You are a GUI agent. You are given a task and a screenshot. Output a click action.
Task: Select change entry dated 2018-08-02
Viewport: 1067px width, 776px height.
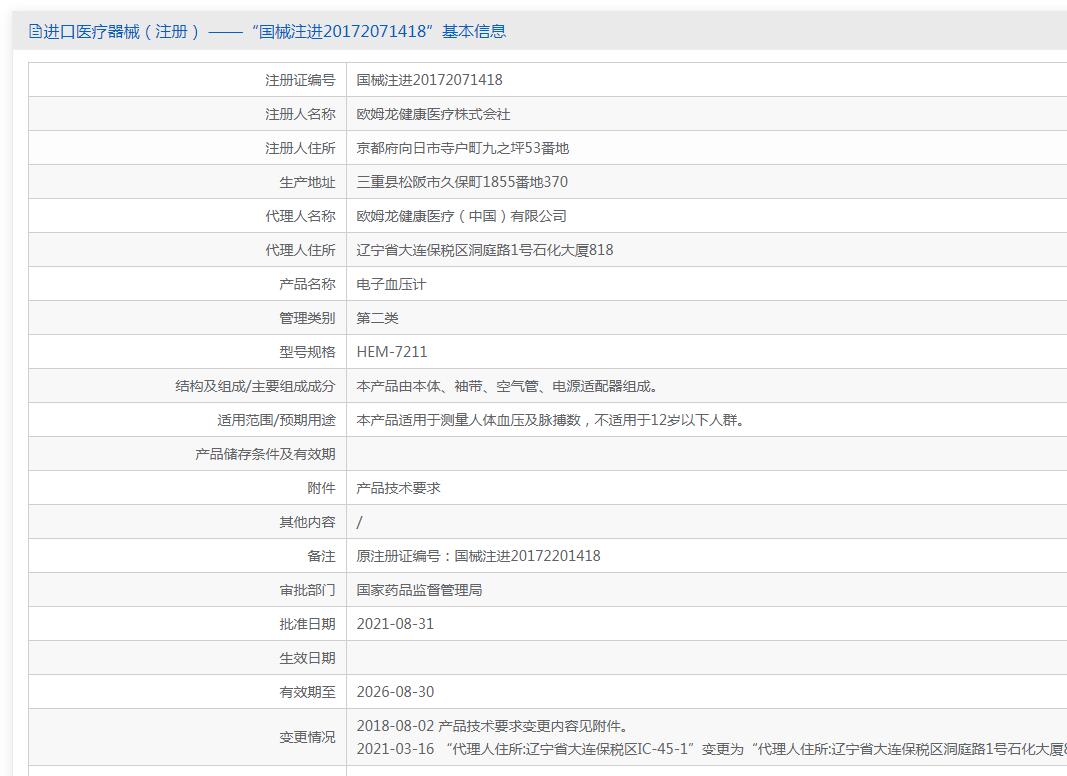tap(492, 726)
